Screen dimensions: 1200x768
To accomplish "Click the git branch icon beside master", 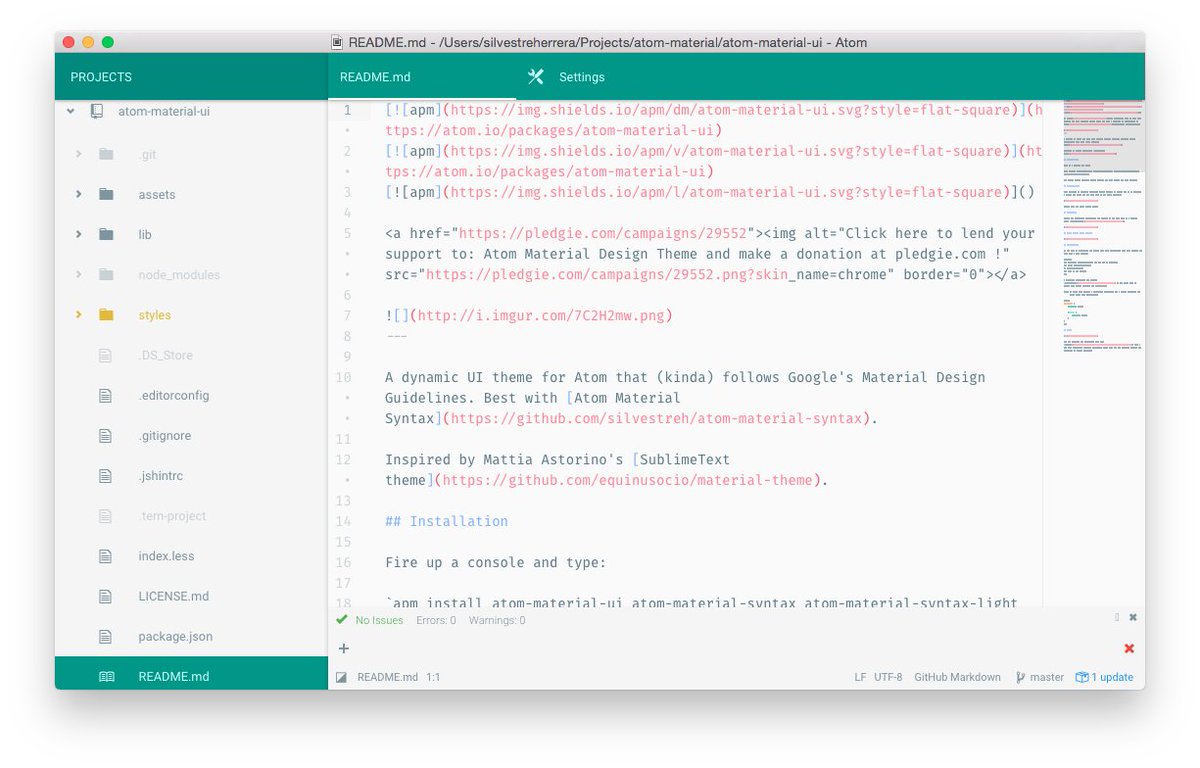I will (1020, 677).
